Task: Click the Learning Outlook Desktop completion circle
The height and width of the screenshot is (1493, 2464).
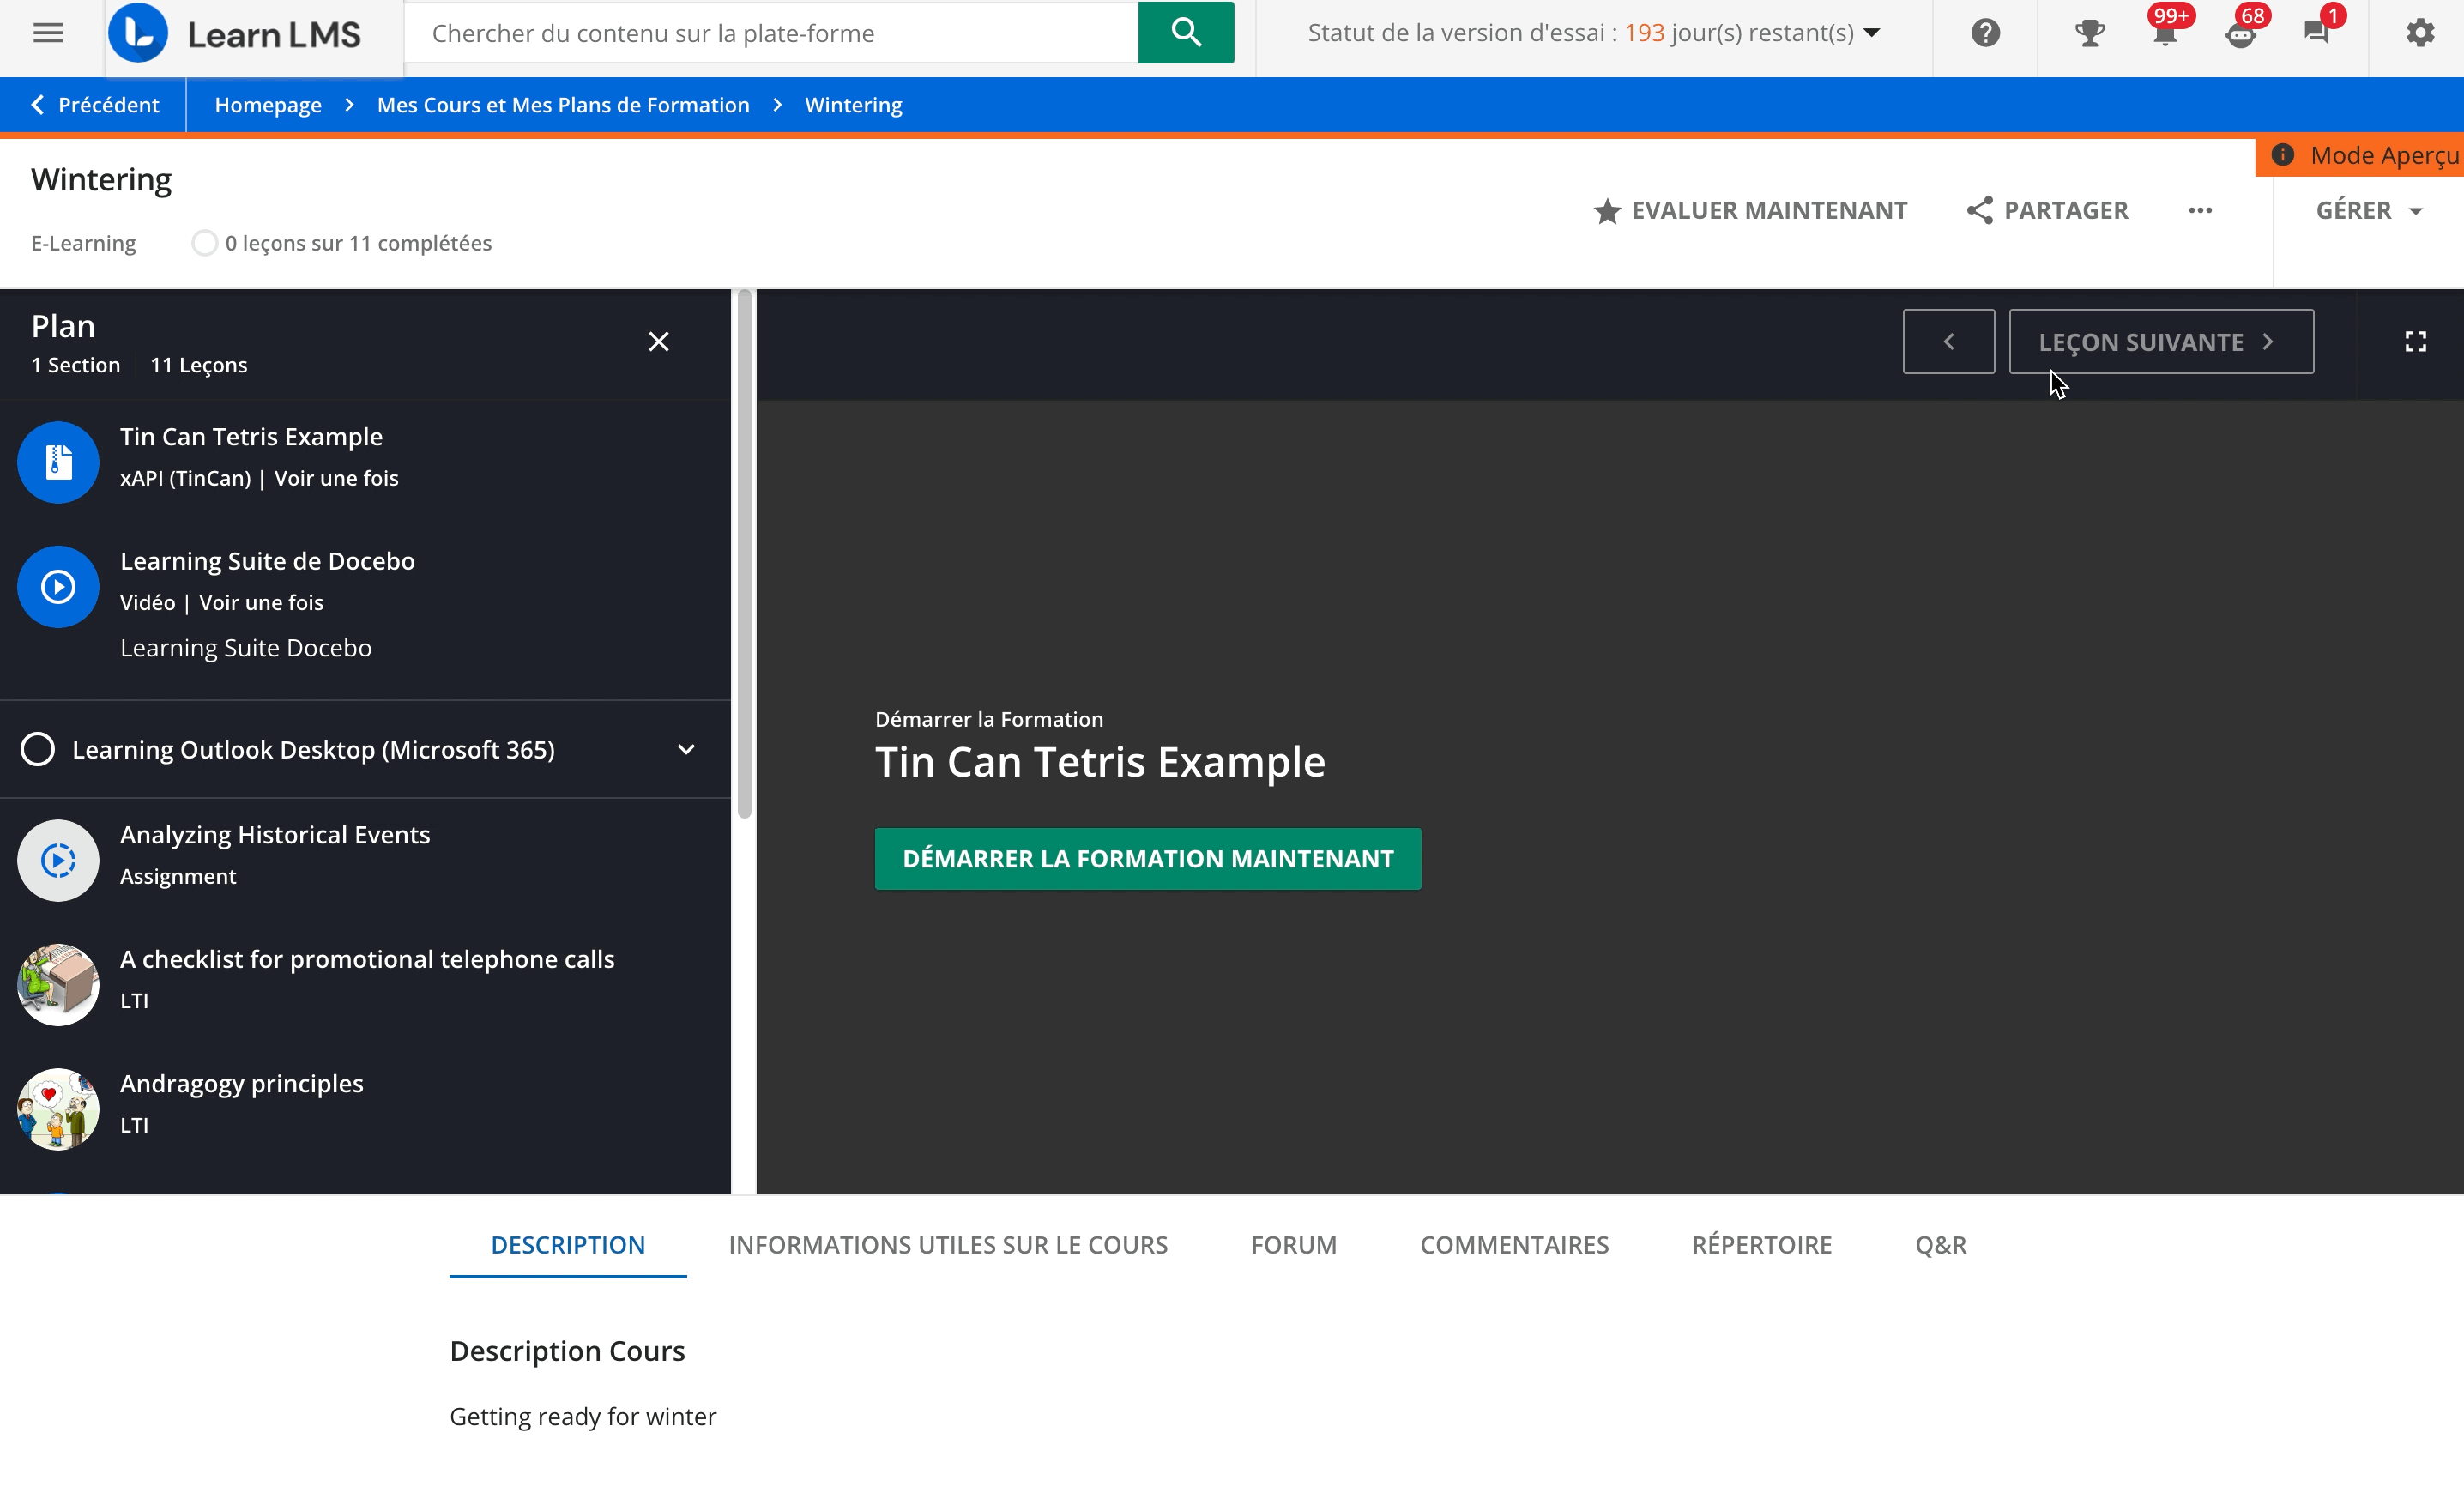Action: click(38, 749)
